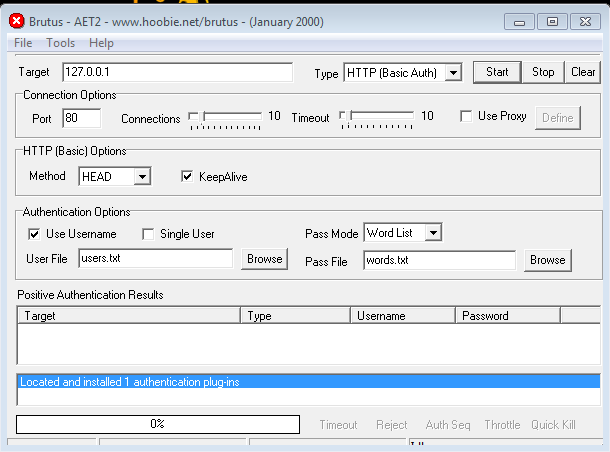Select 'Located and installed 1 authentication plug-ins' line

point(309,382)
